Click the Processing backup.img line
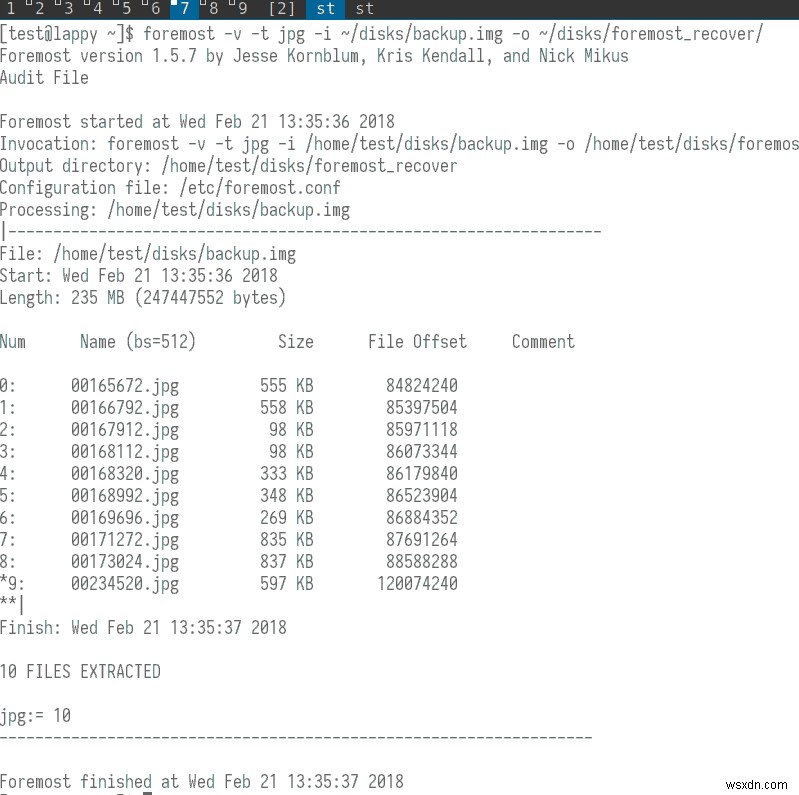This screenshot has width=799, height=795. tap(175, 209)
